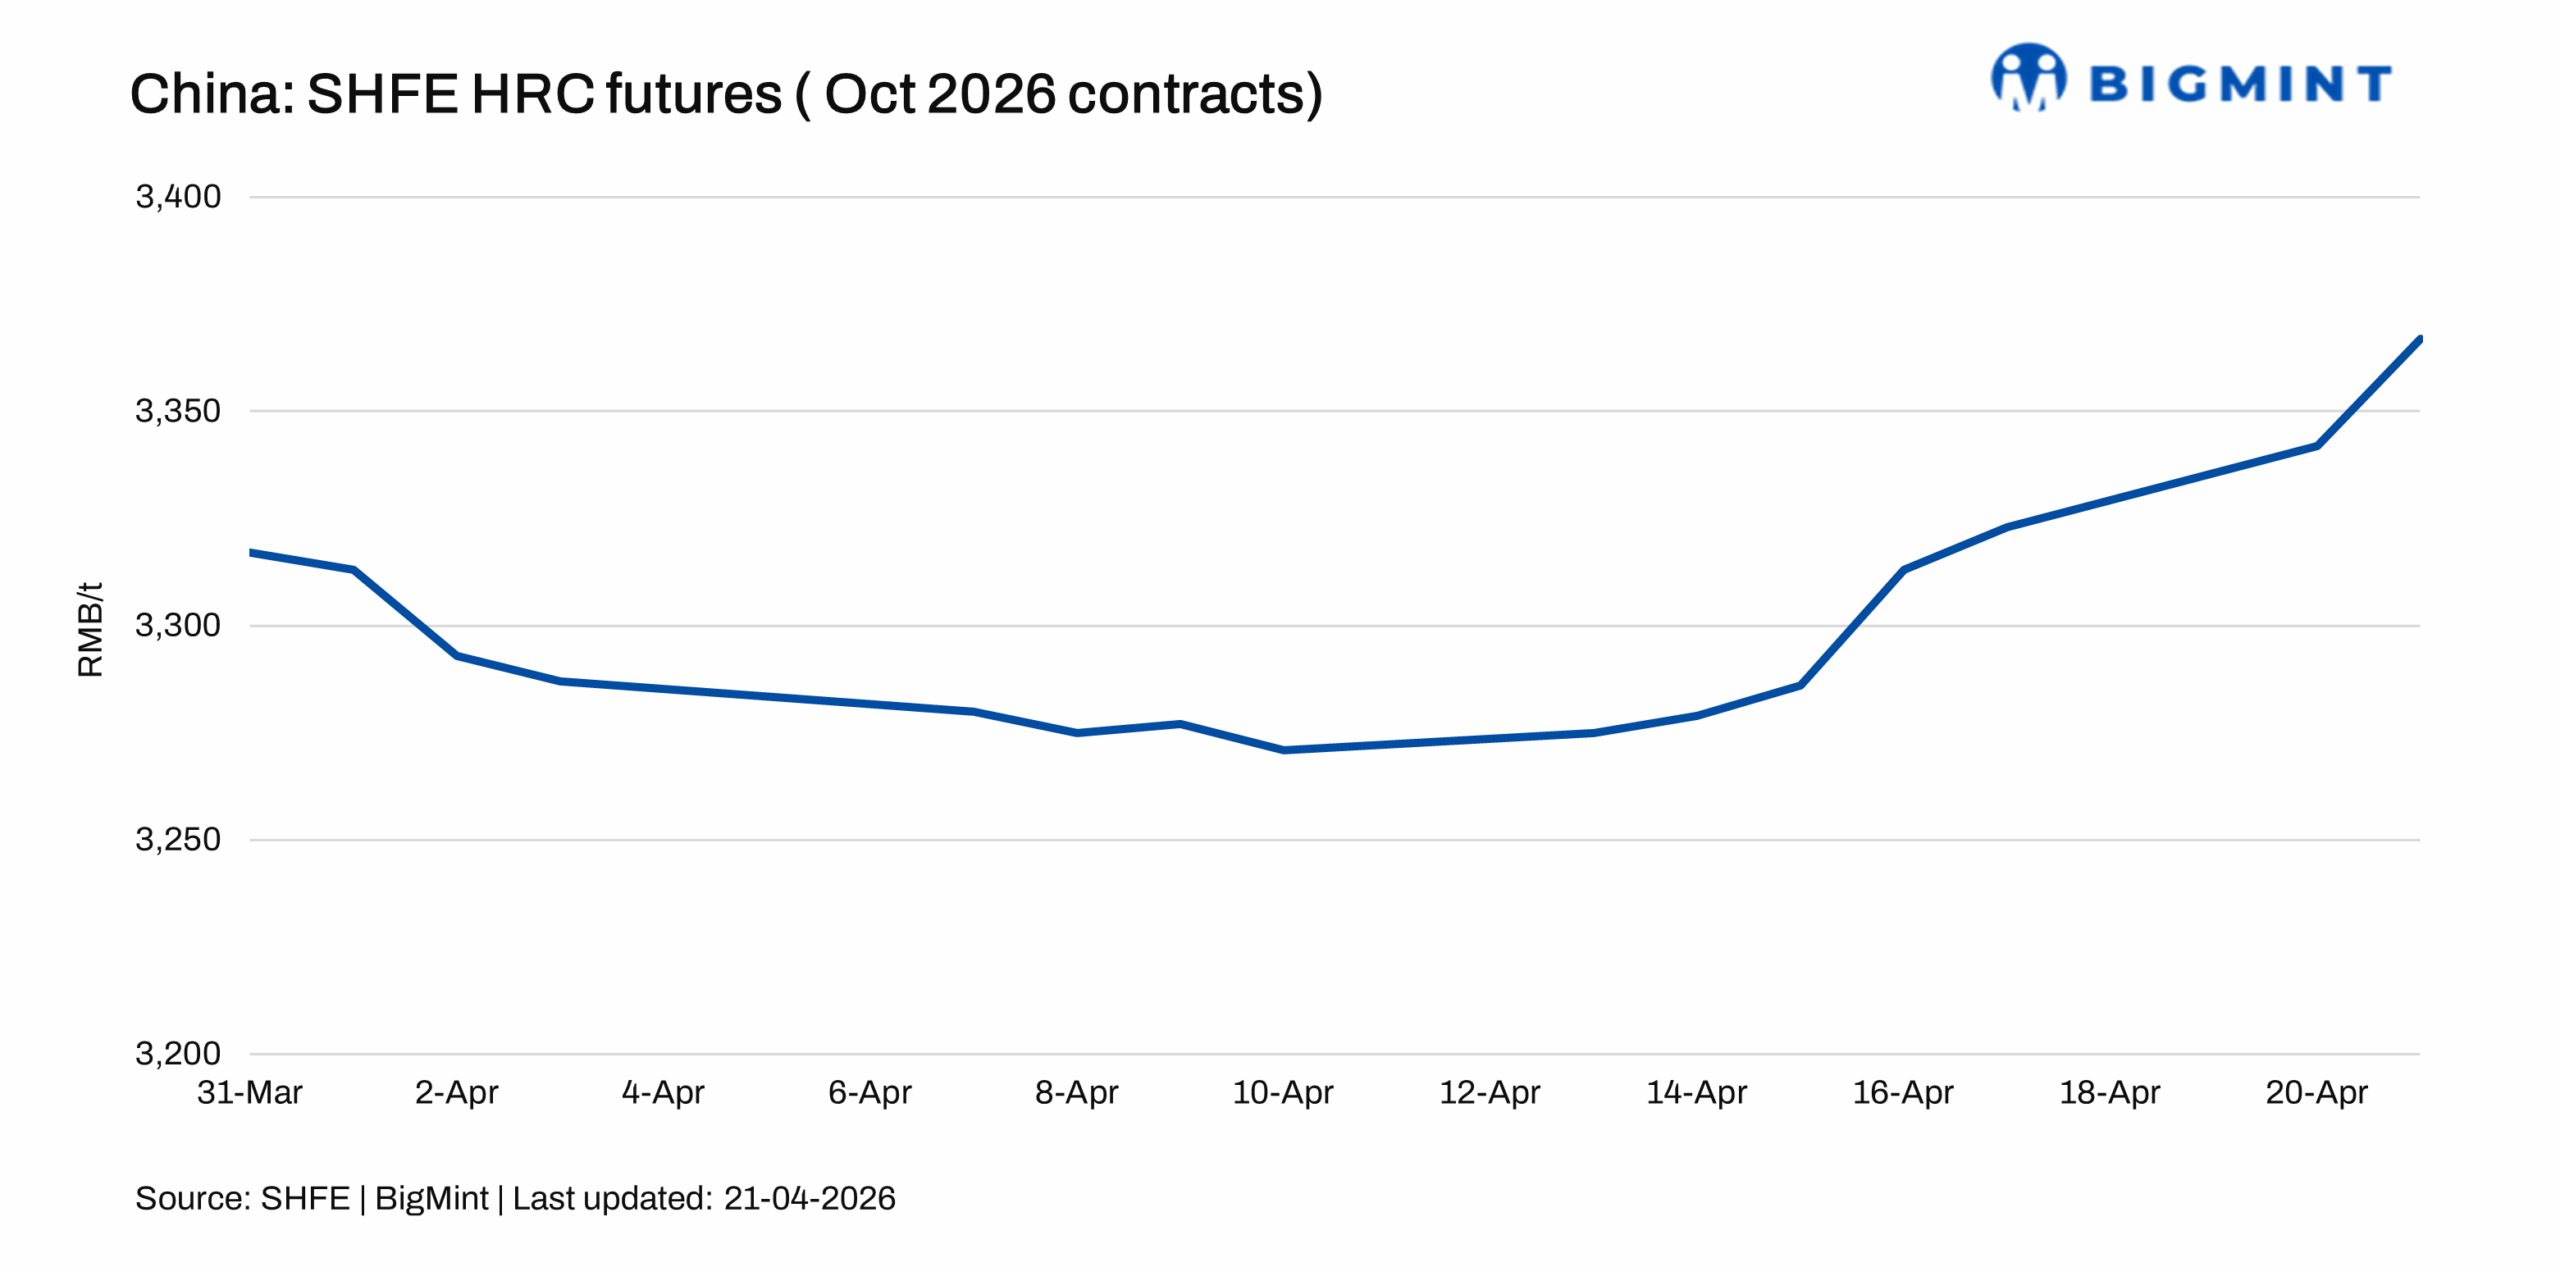Select the 20-Apr date label

click(x=2316, y=1092)
